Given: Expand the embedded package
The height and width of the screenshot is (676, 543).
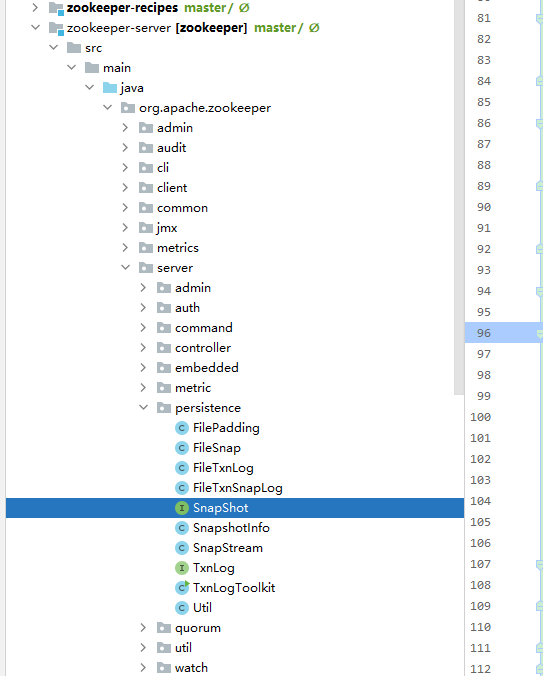Looking at the screenshot, I should [x=144, y=367].
